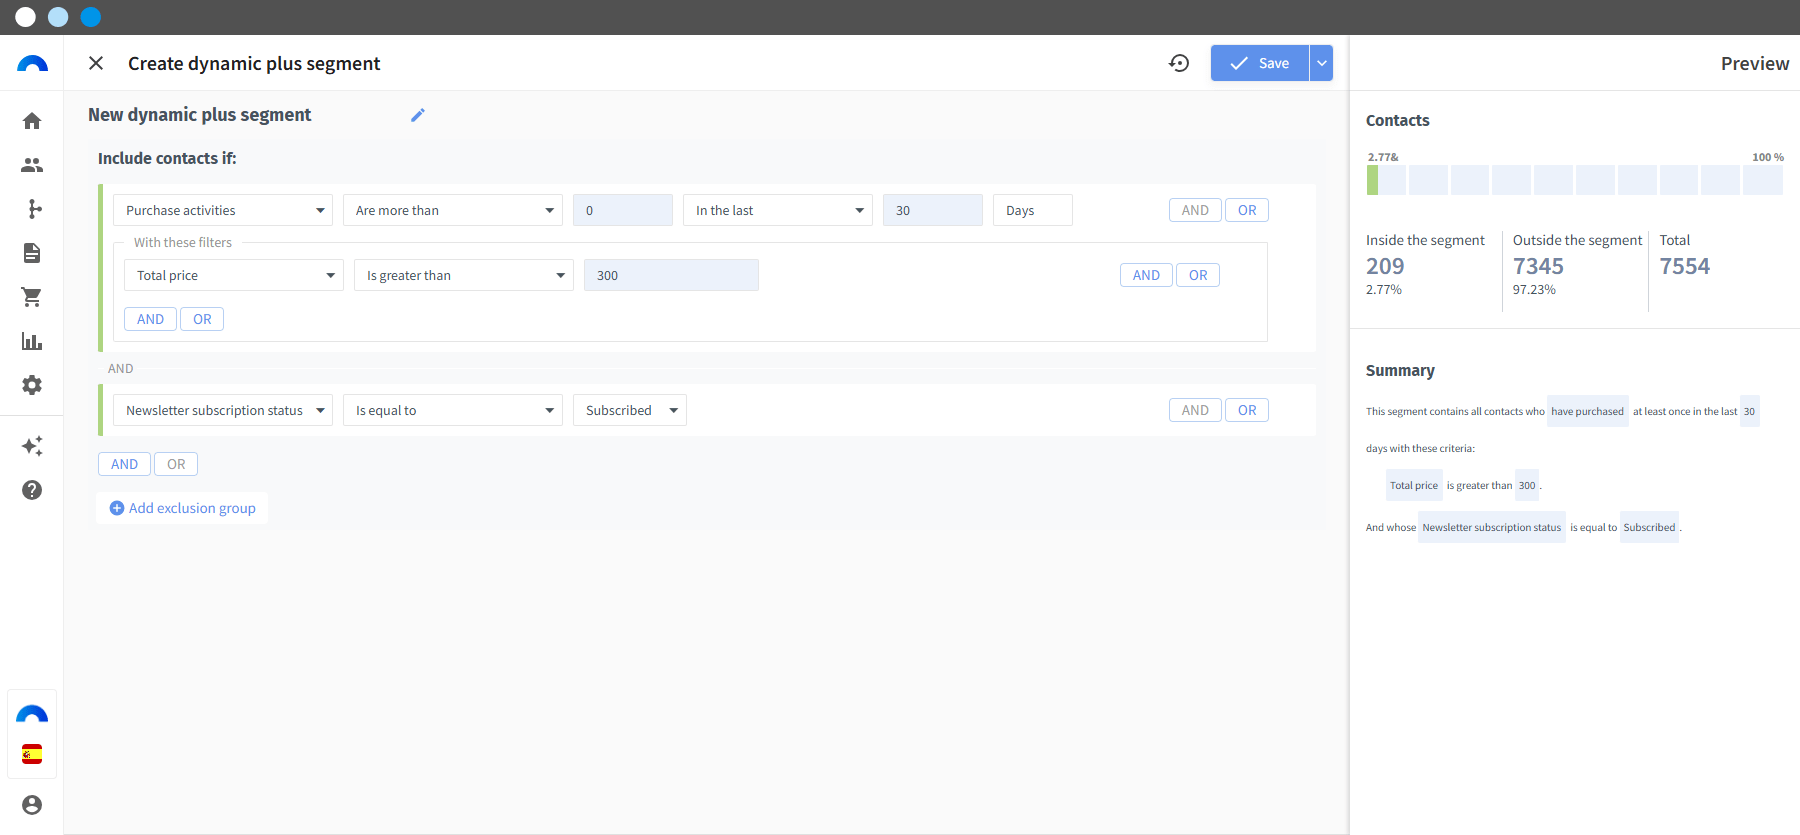This screenshot has width=1800, height=835.
Task: Open the Is greater than dropdown
Action: (x=464, y=275)
